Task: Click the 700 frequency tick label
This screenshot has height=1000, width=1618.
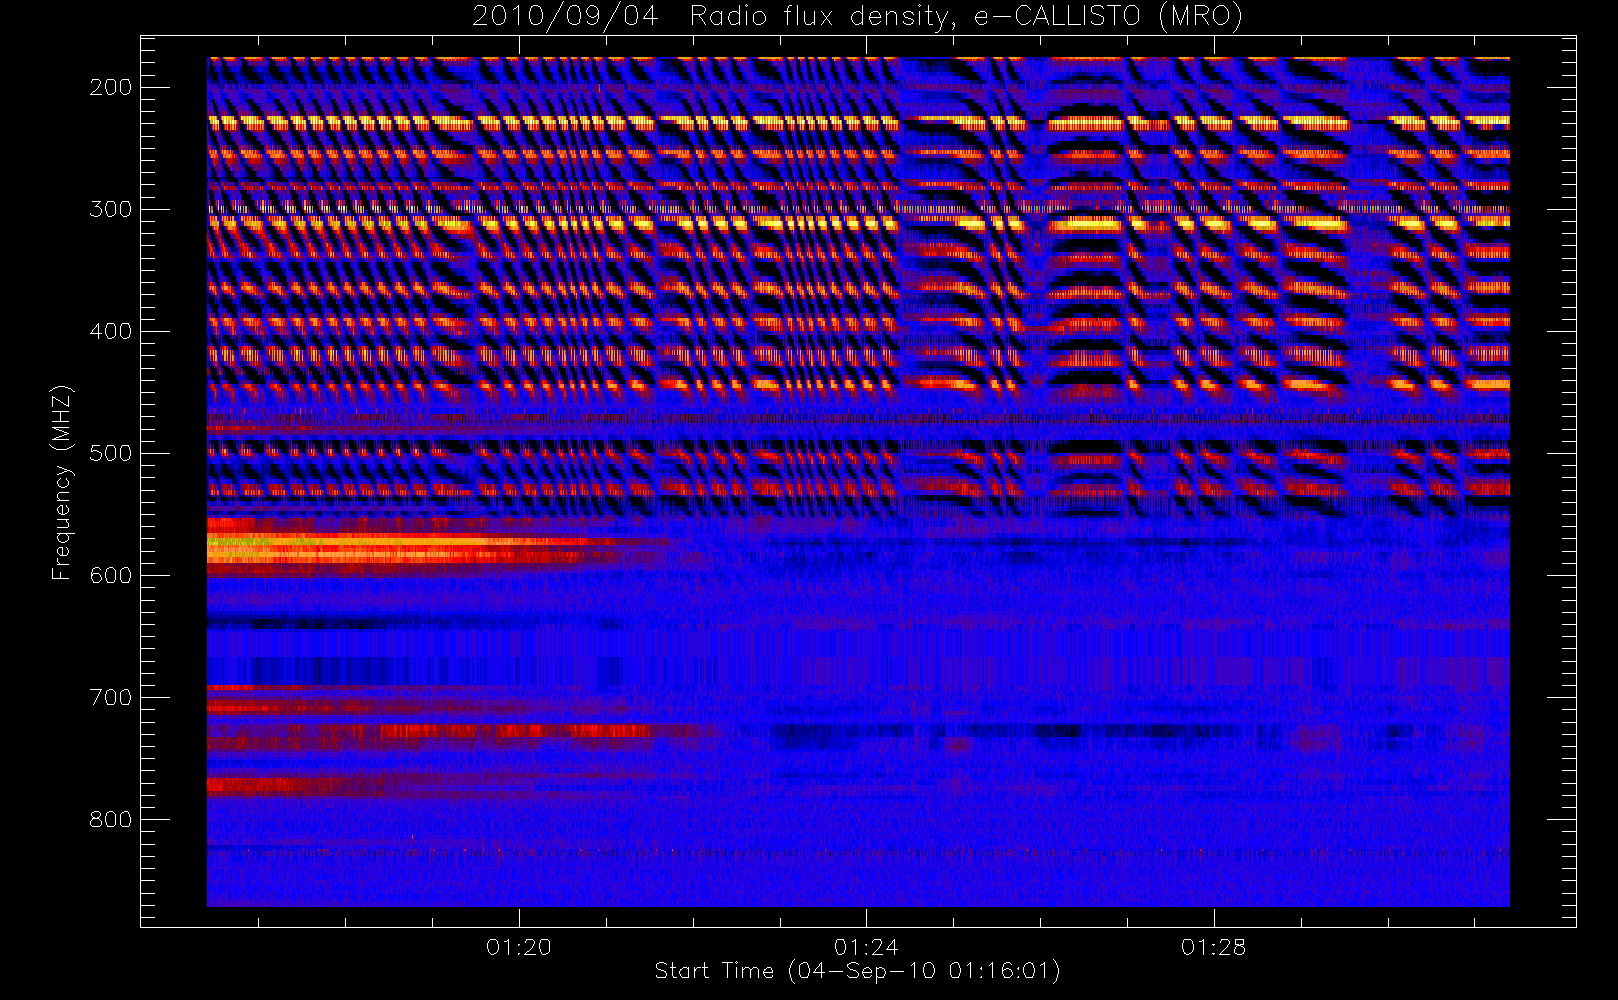Action: [x=110, y=697]
